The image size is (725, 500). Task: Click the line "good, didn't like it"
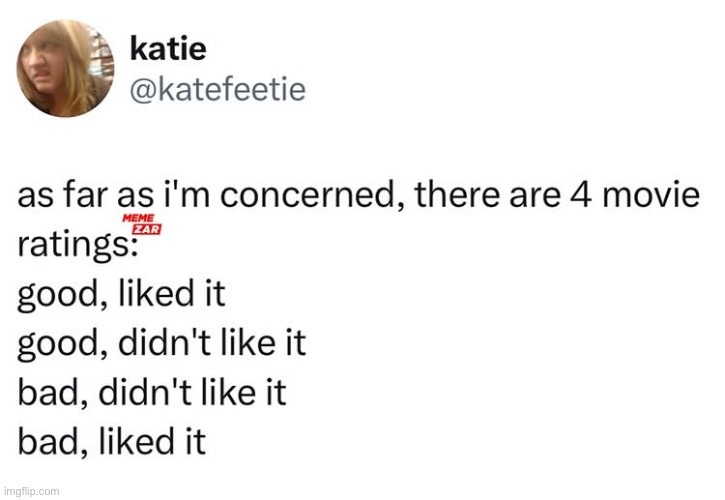(161, 347)
